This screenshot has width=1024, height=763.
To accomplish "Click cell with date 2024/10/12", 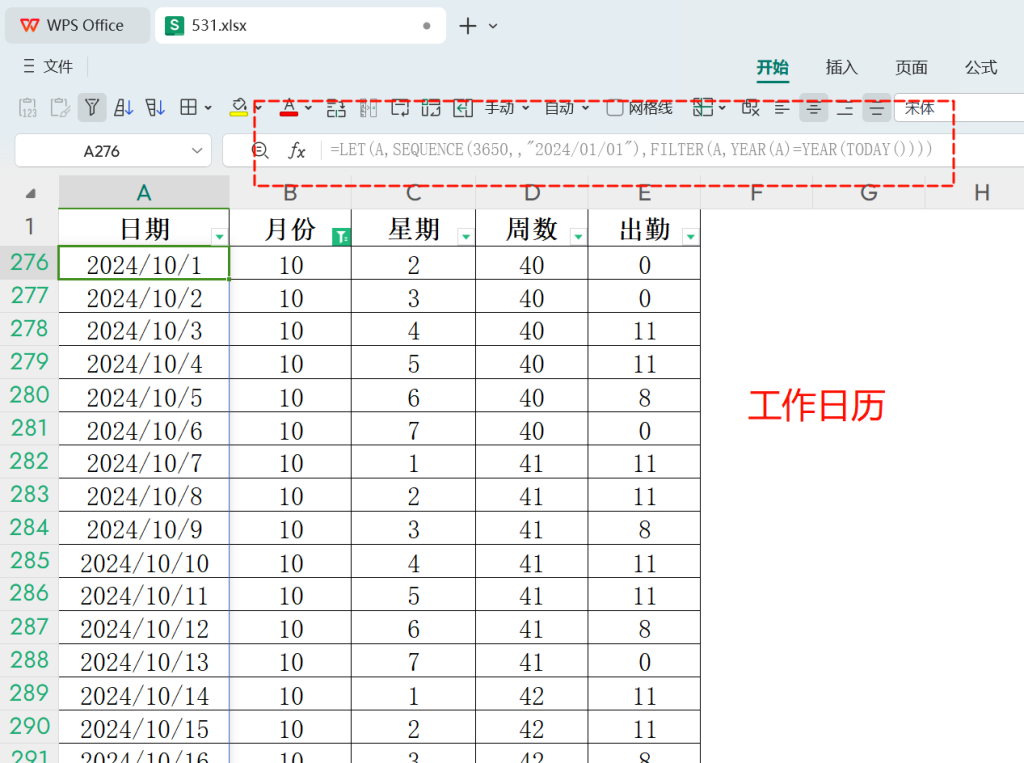I will coord(144,628).
